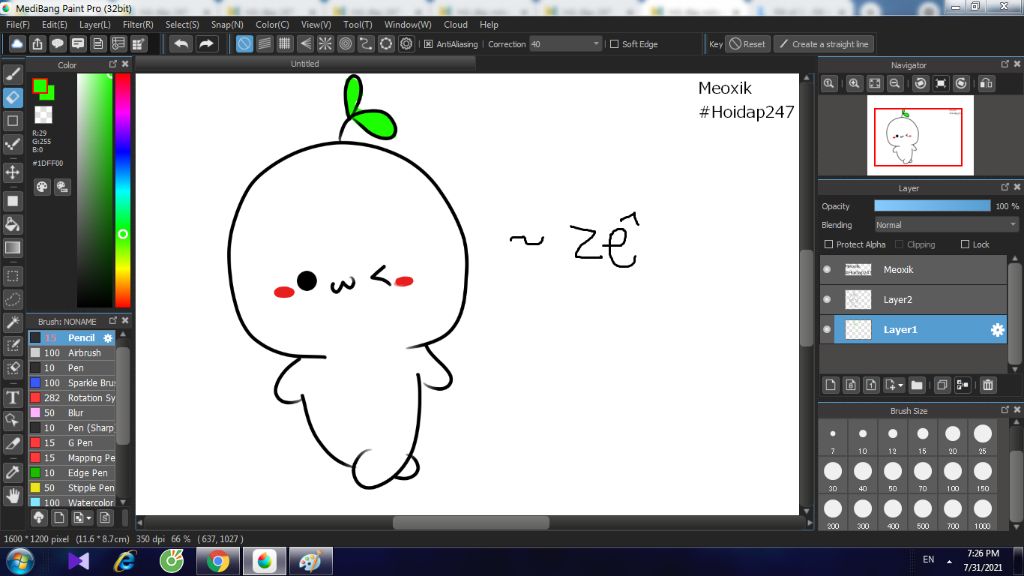Select the Eyedropper tool
The height and width of the screenshot is (576, 1024).
point(12,473)
